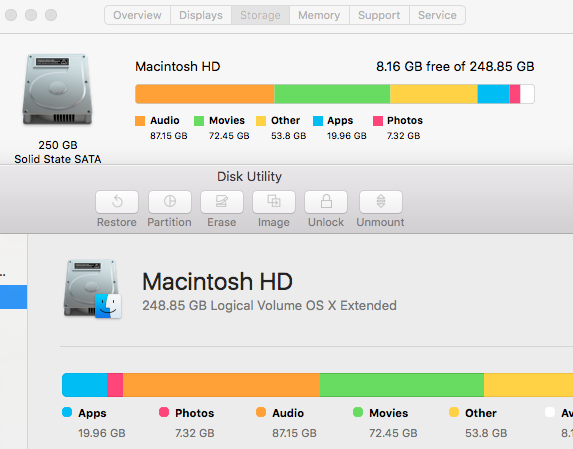Click the blue Apps legend dot in Disk Utility
Viewport: 573px width, 449px height.
[x=67, y=412]
